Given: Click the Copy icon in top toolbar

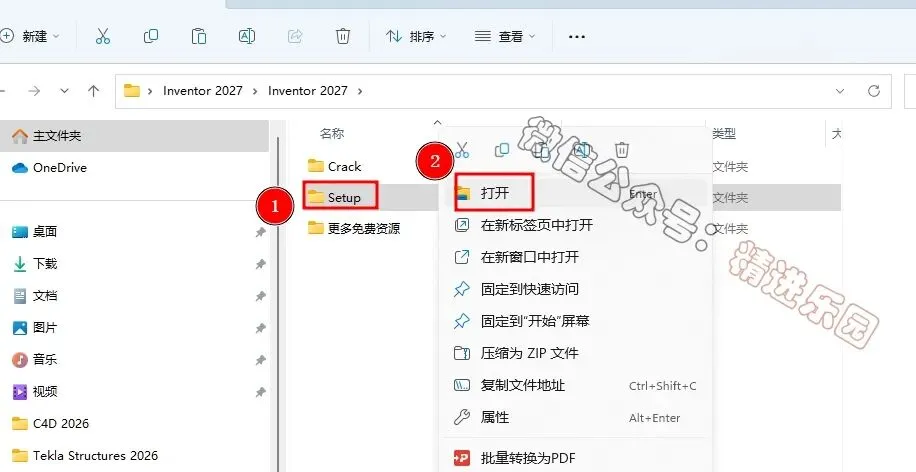Looking at the screenshot, I should click(151, 36).
